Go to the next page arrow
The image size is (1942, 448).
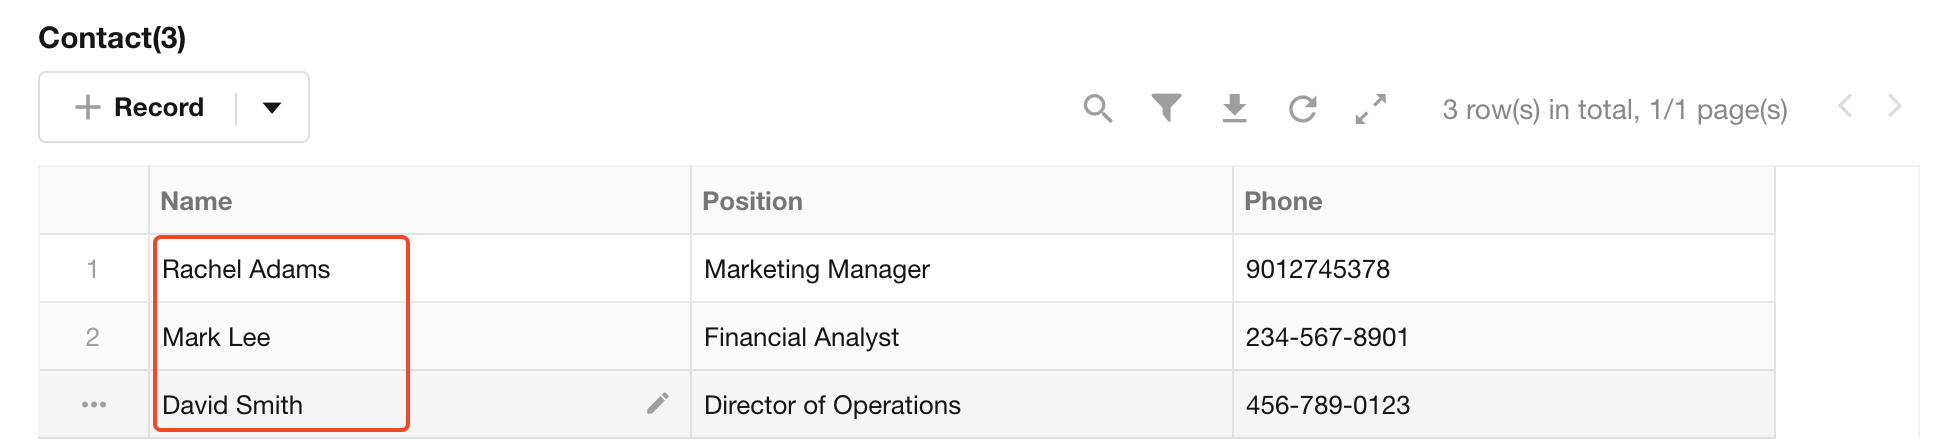pos(1894,106)
